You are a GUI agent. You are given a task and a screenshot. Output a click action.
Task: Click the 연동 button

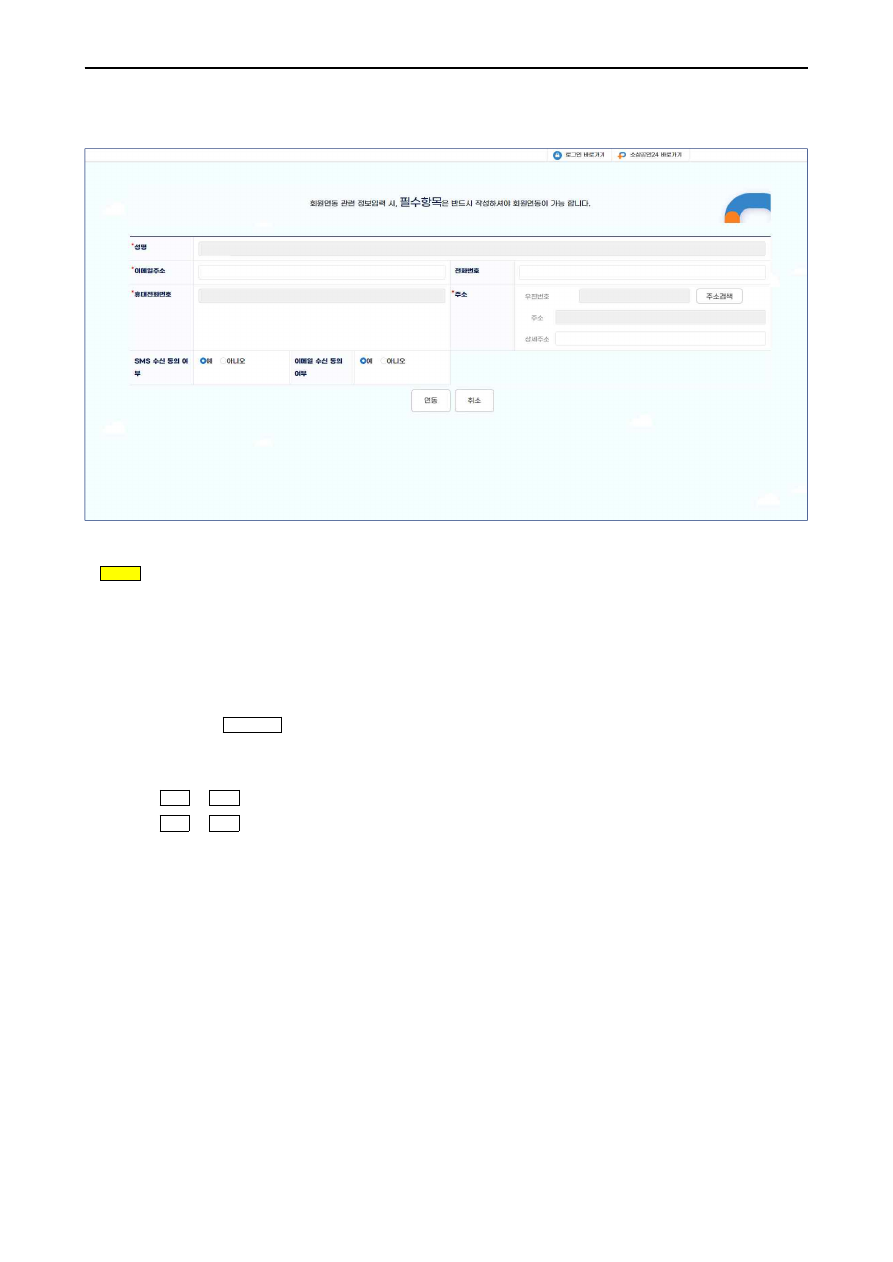[430, 400]
